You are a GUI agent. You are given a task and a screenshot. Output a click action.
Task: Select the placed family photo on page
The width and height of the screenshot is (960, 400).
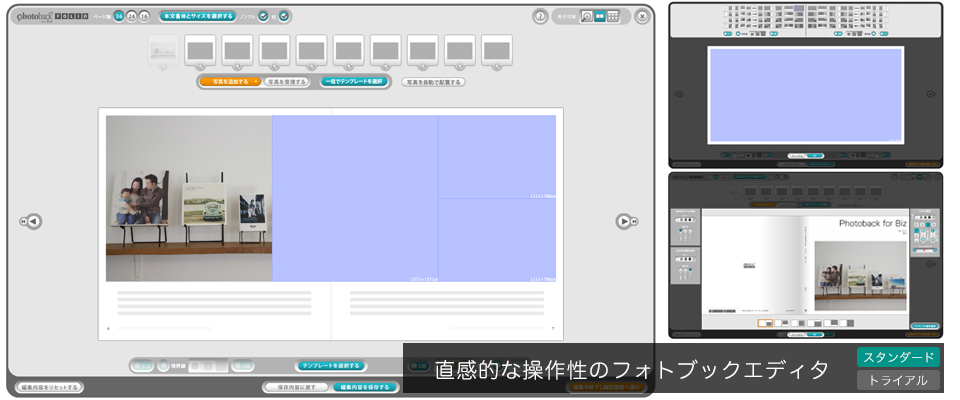(189, 198)
